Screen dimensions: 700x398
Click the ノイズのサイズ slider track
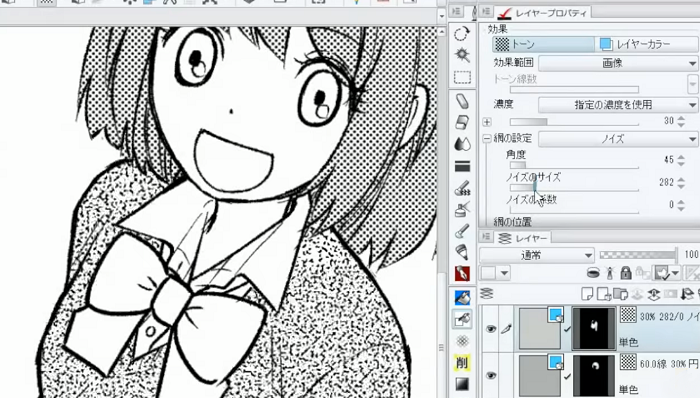click(574, 188)
